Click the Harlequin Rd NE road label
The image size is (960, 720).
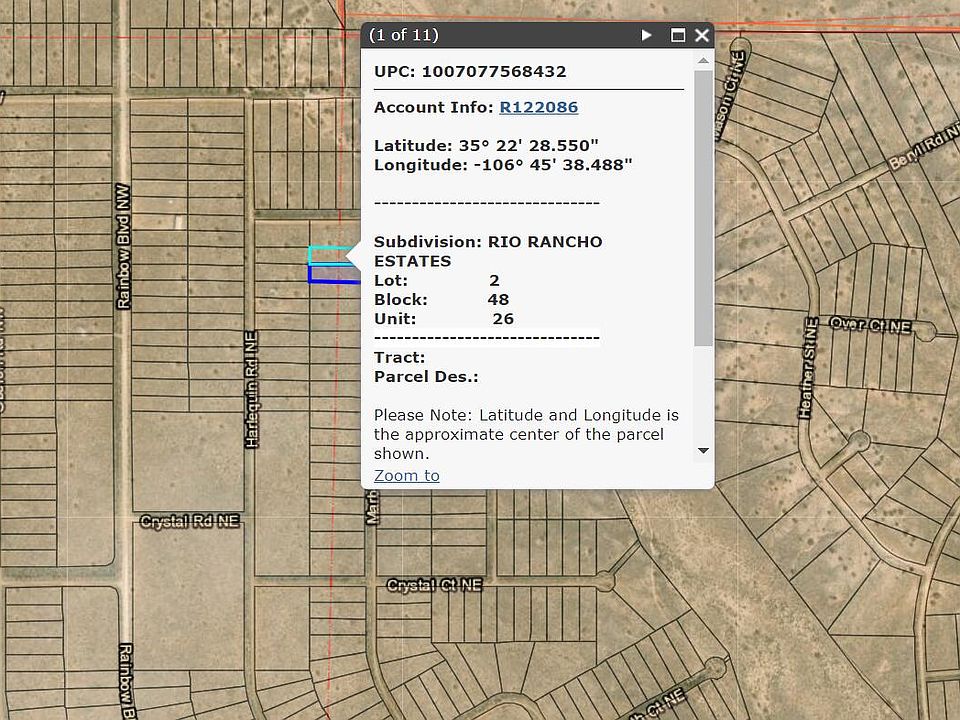coord(251,390)
